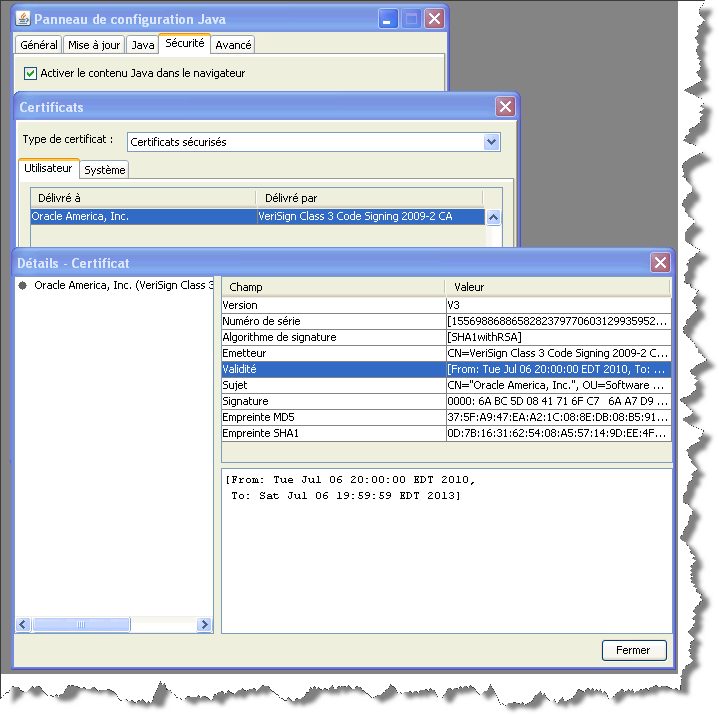This screenshot has width=719, height=715.
Task: Switch to the Avancé tab
Action: pyautogui.click(x=233, y=45)
